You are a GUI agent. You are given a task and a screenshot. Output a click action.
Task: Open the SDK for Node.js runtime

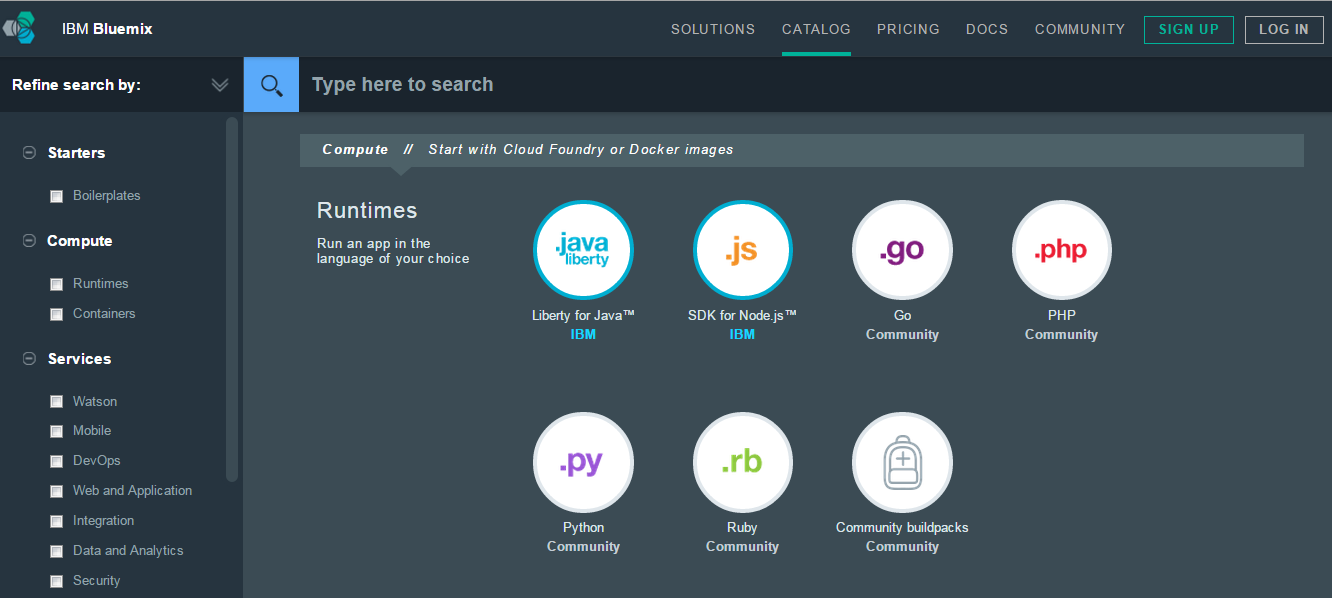click(x=742, y=250)
